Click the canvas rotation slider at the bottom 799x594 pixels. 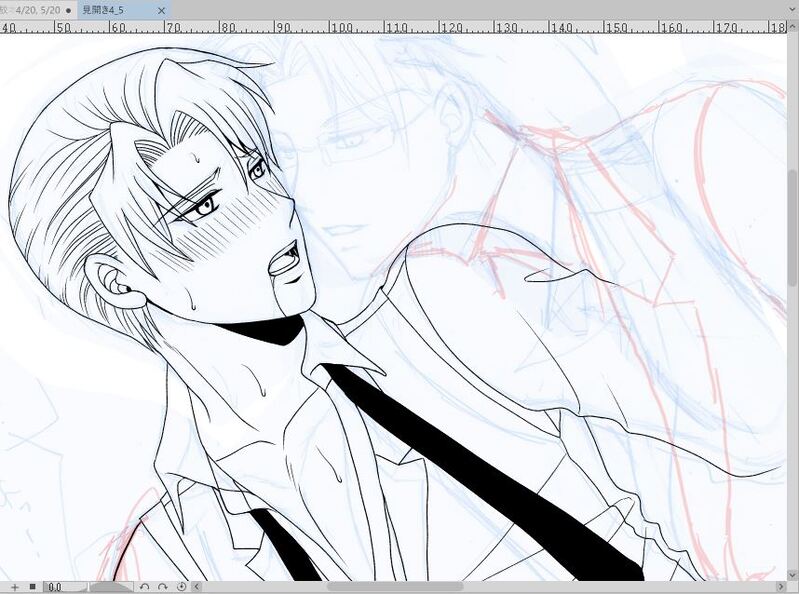pos(111,587)
